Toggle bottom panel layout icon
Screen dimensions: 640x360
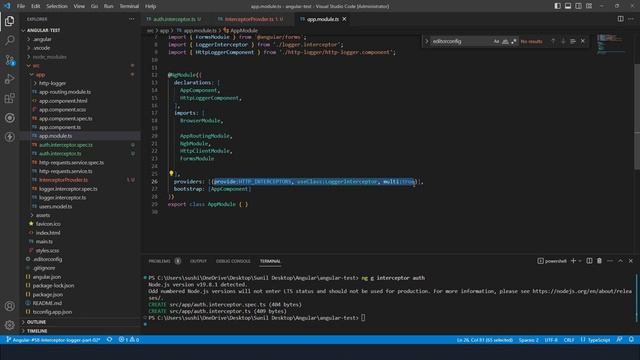pos(568,6)
